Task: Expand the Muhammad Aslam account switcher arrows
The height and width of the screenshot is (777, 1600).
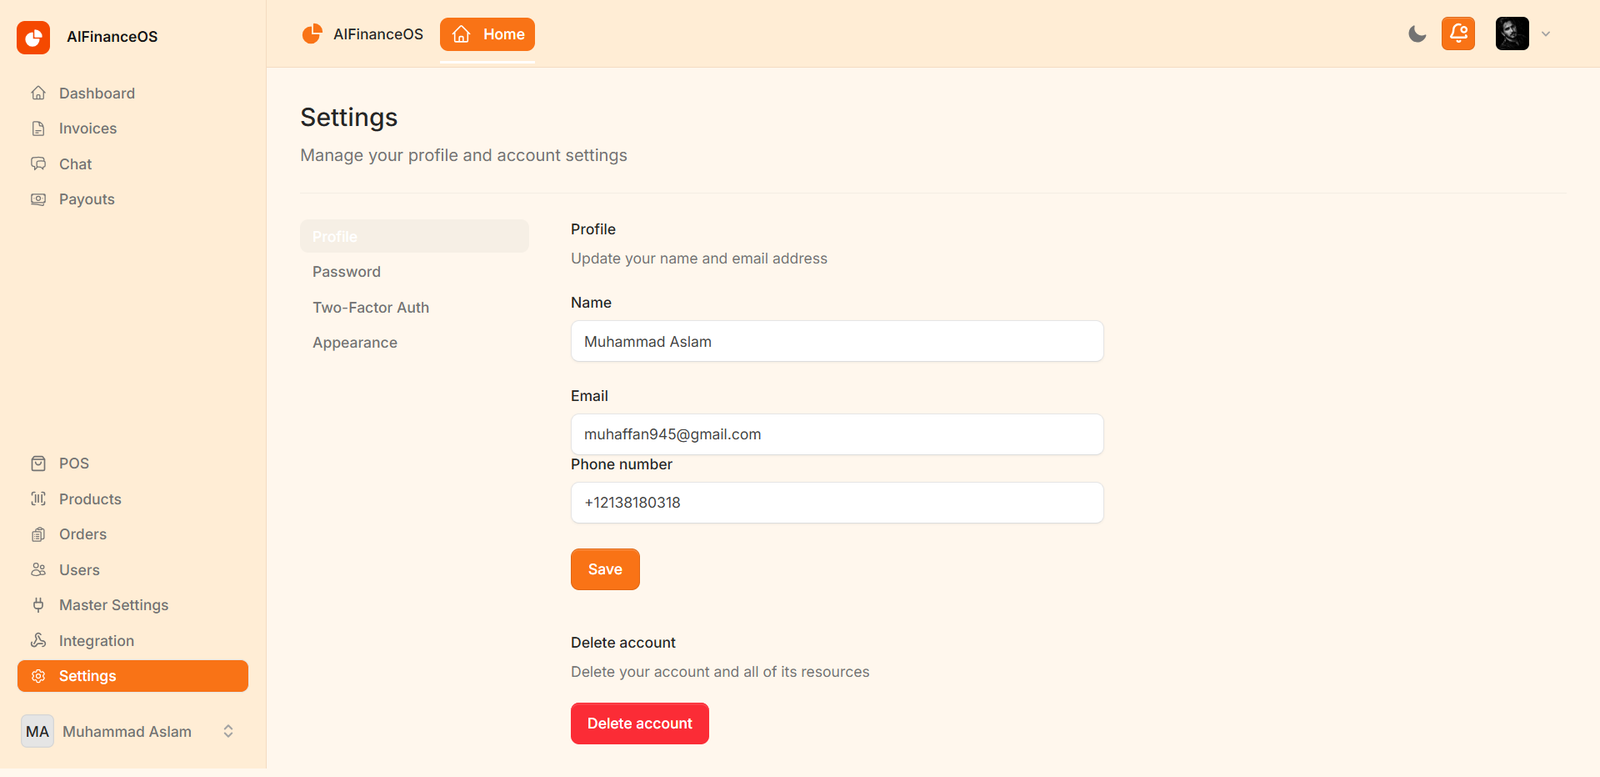Action: pos(228,731)
